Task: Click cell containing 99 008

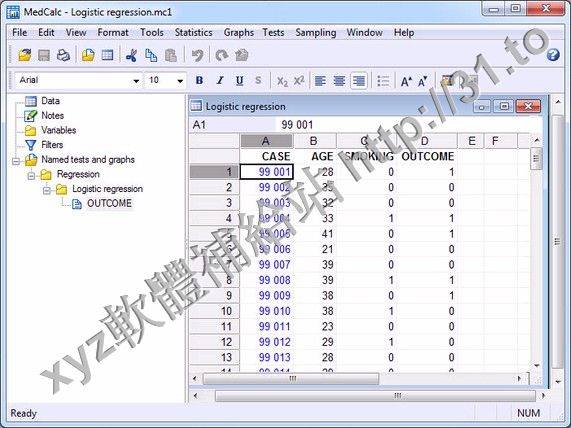Action: [x=267, y=280]
